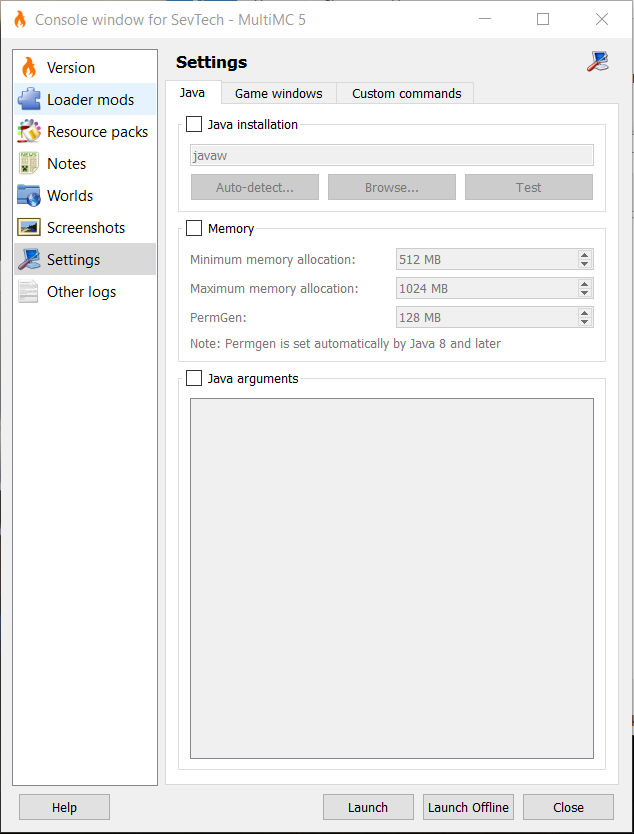Click the Resource packs paint icon

point(29,131)
